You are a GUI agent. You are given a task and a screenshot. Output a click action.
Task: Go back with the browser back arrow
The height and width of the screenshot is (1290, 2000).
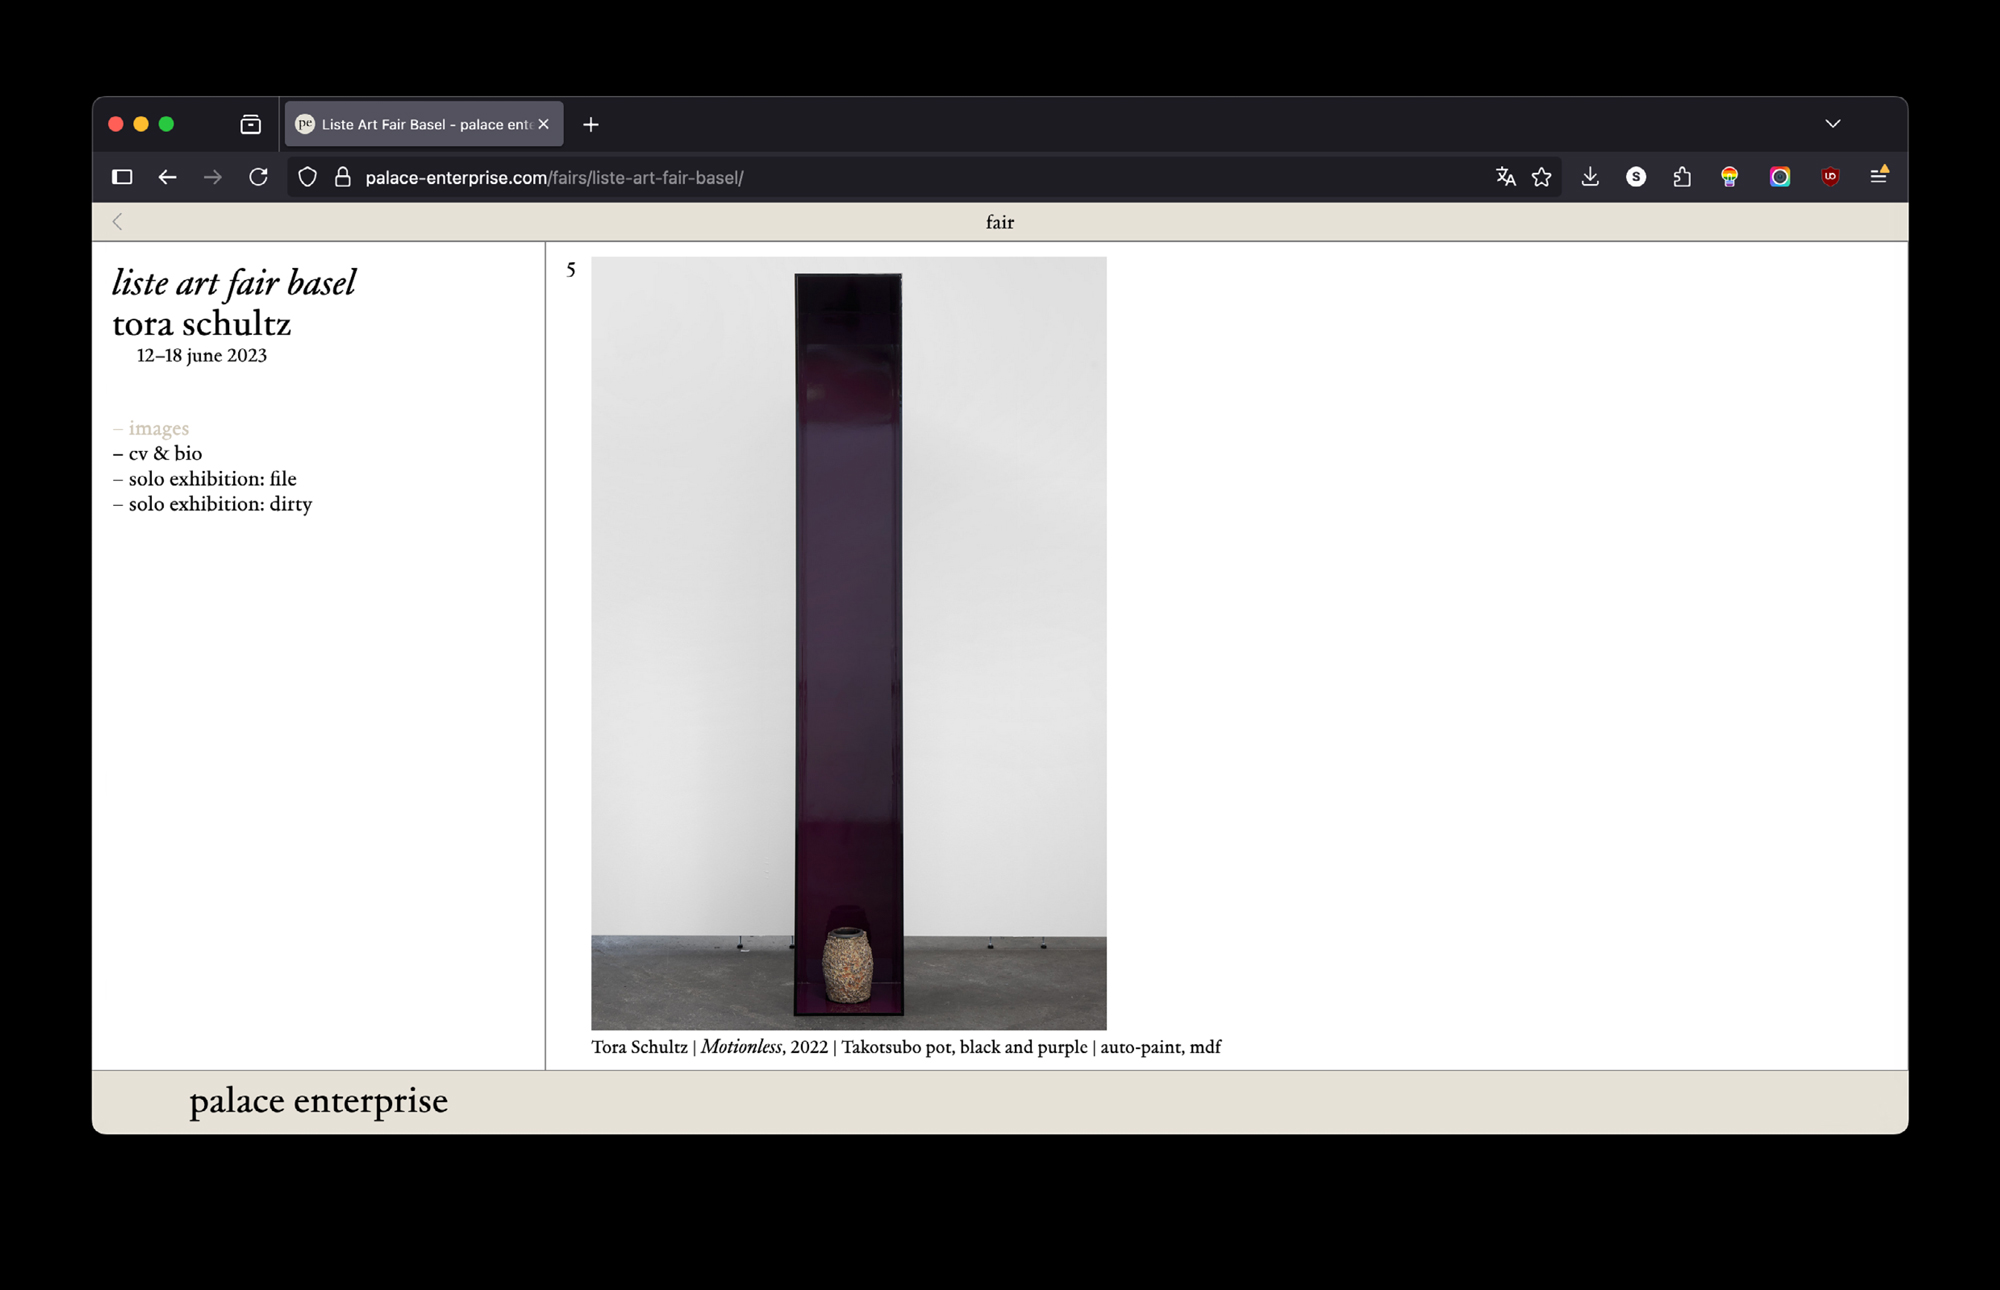coord(167,177)
